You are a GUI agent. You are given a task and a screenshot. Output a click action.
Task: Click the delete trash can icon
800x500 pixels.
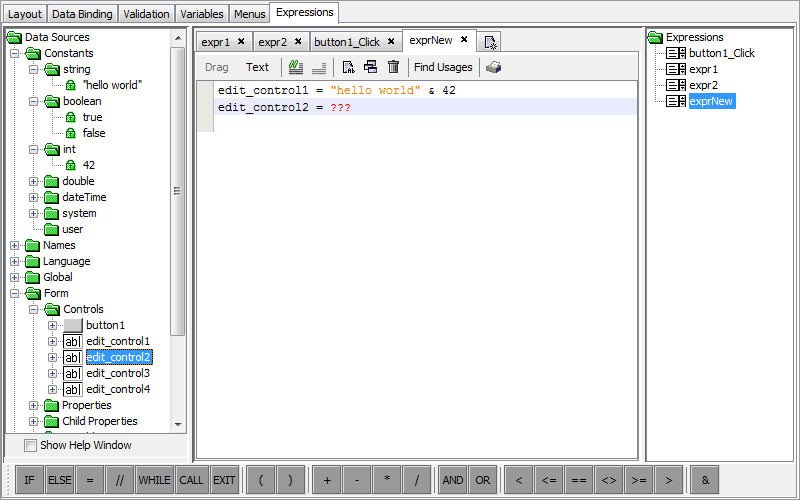pos(393,67)
